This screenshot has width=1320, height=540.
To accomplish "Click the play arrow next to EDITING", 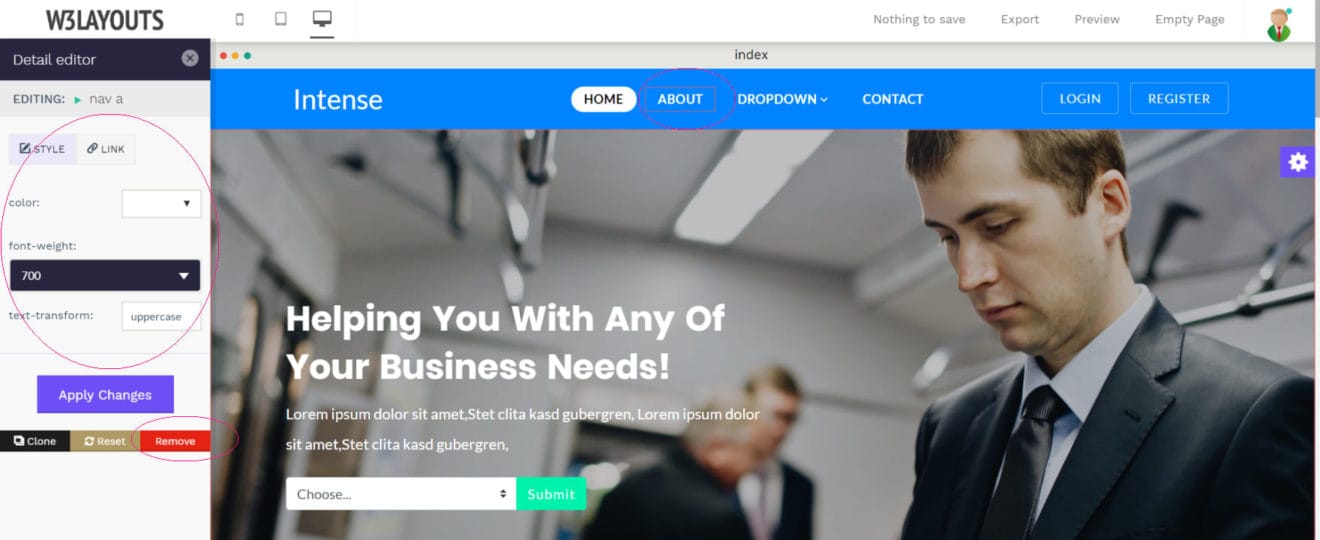I will 78,99.
